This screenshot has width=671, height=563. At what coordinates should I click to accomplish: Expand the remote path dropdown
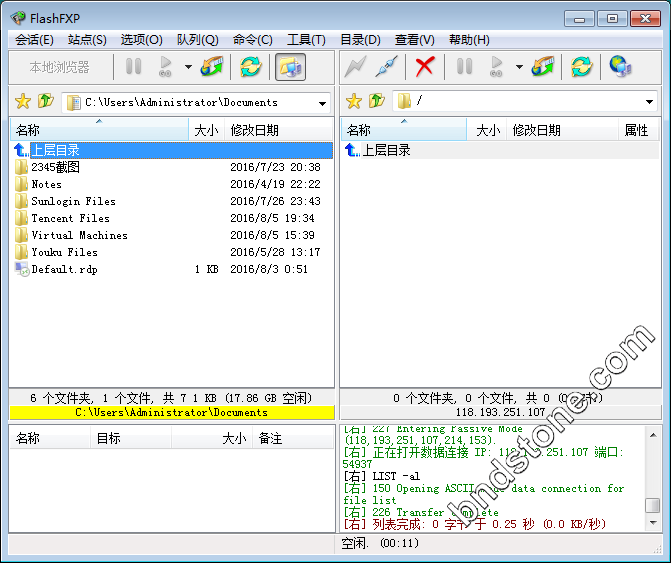[649, 102]
